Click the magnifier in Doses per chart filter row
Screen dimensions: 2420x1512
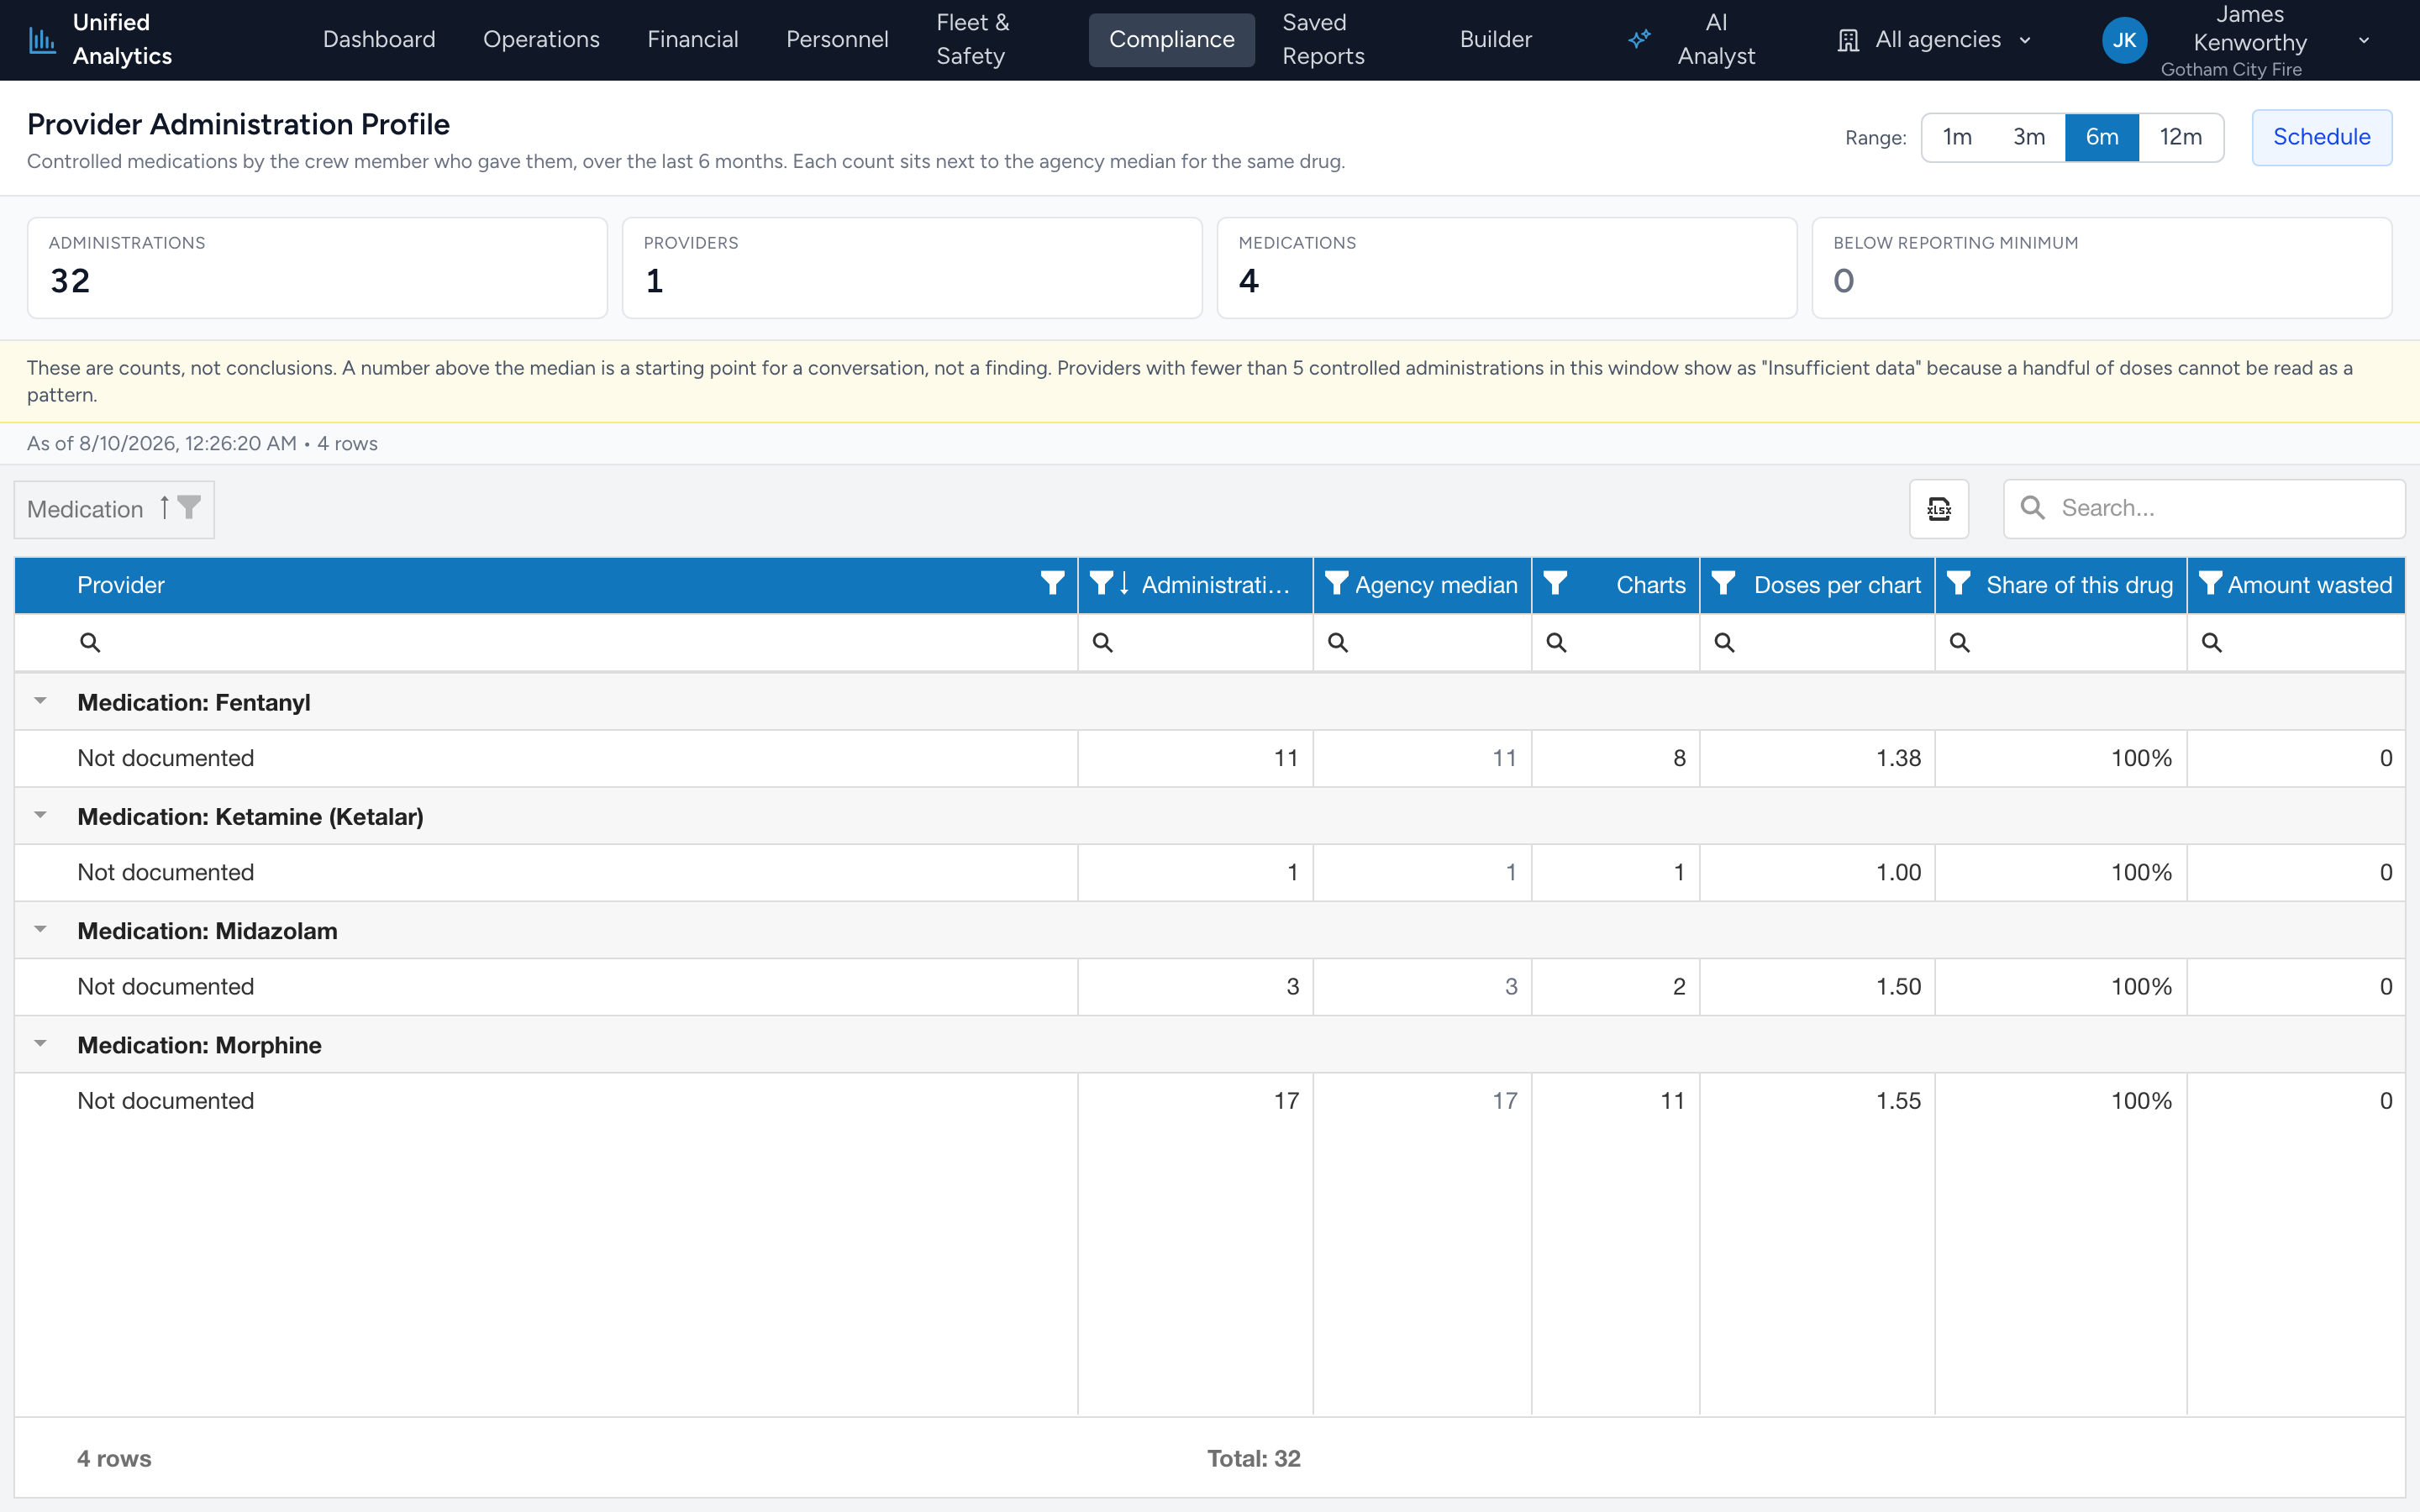(1725, 642)
